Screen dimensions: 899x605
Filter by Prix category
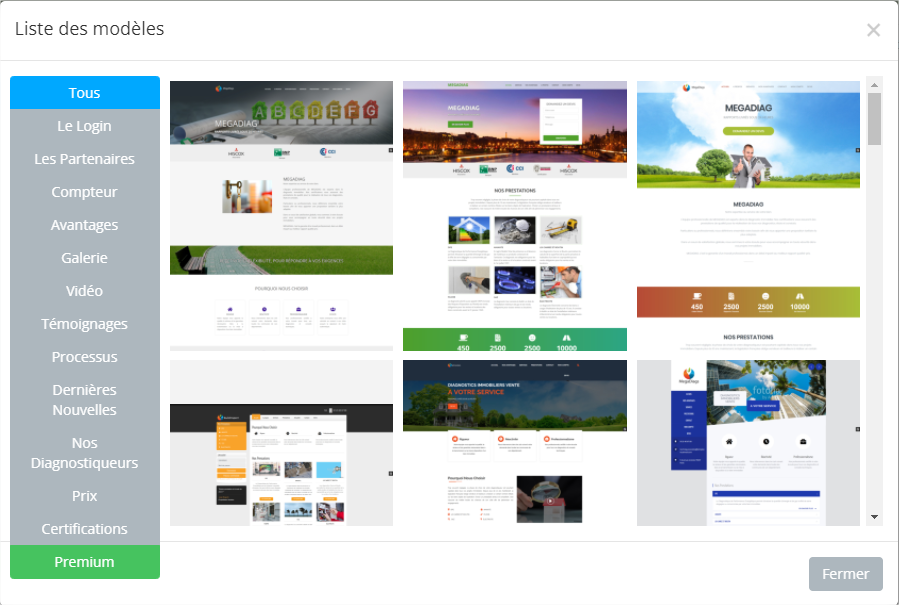point(85,495)
